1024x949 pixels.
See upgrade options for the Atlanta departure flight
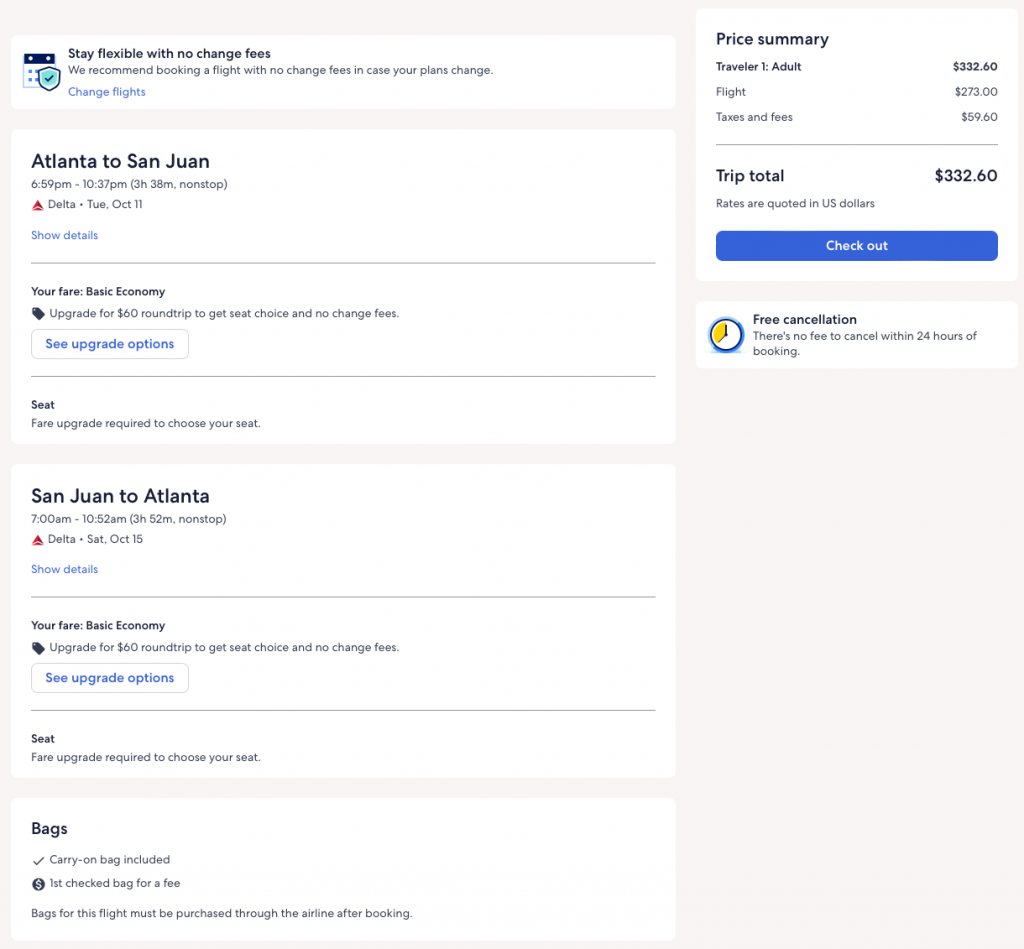pyautogui.click(x=110, y=344)
